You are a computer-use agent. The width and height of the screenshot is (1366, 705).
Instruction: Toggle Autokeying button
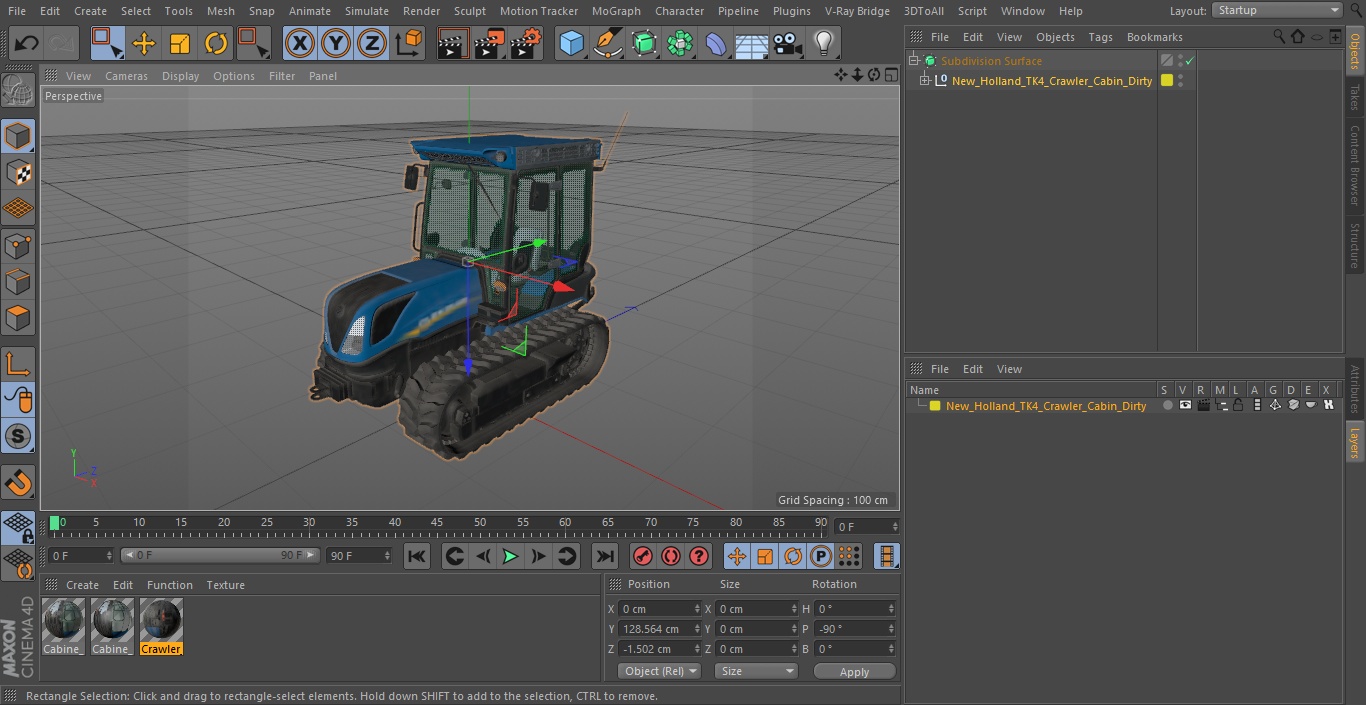point(671,556)
